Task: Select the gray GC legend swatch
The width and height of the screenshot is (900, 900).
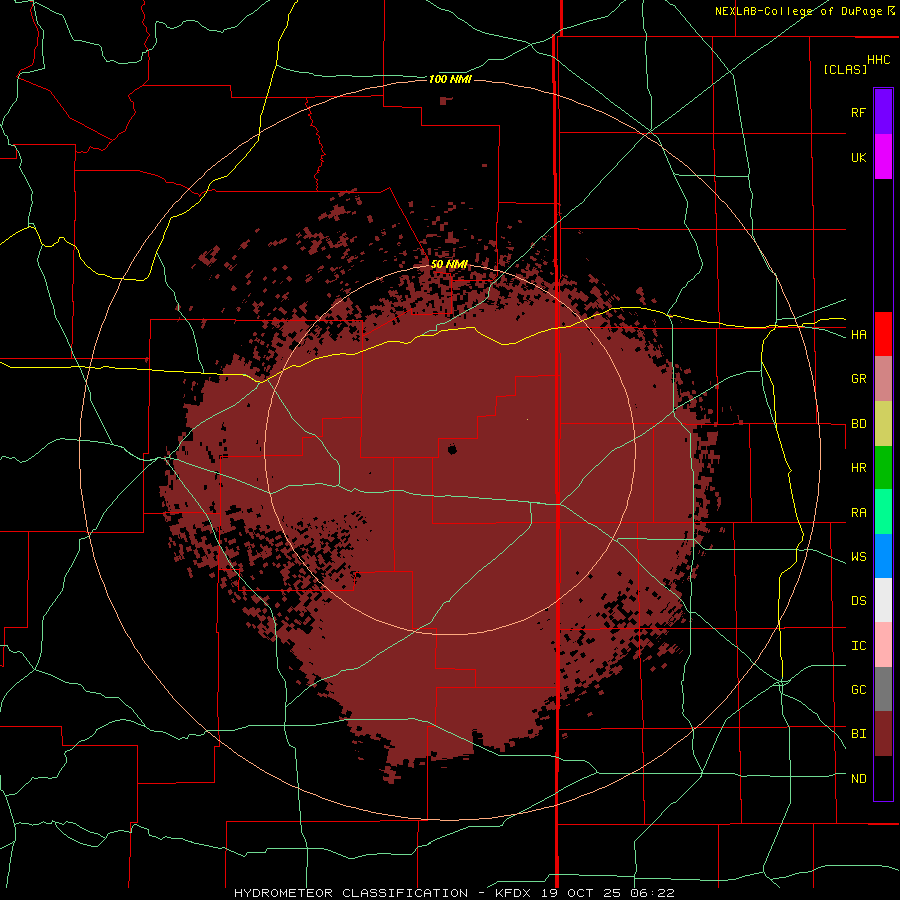Action: tap(883, 689)
